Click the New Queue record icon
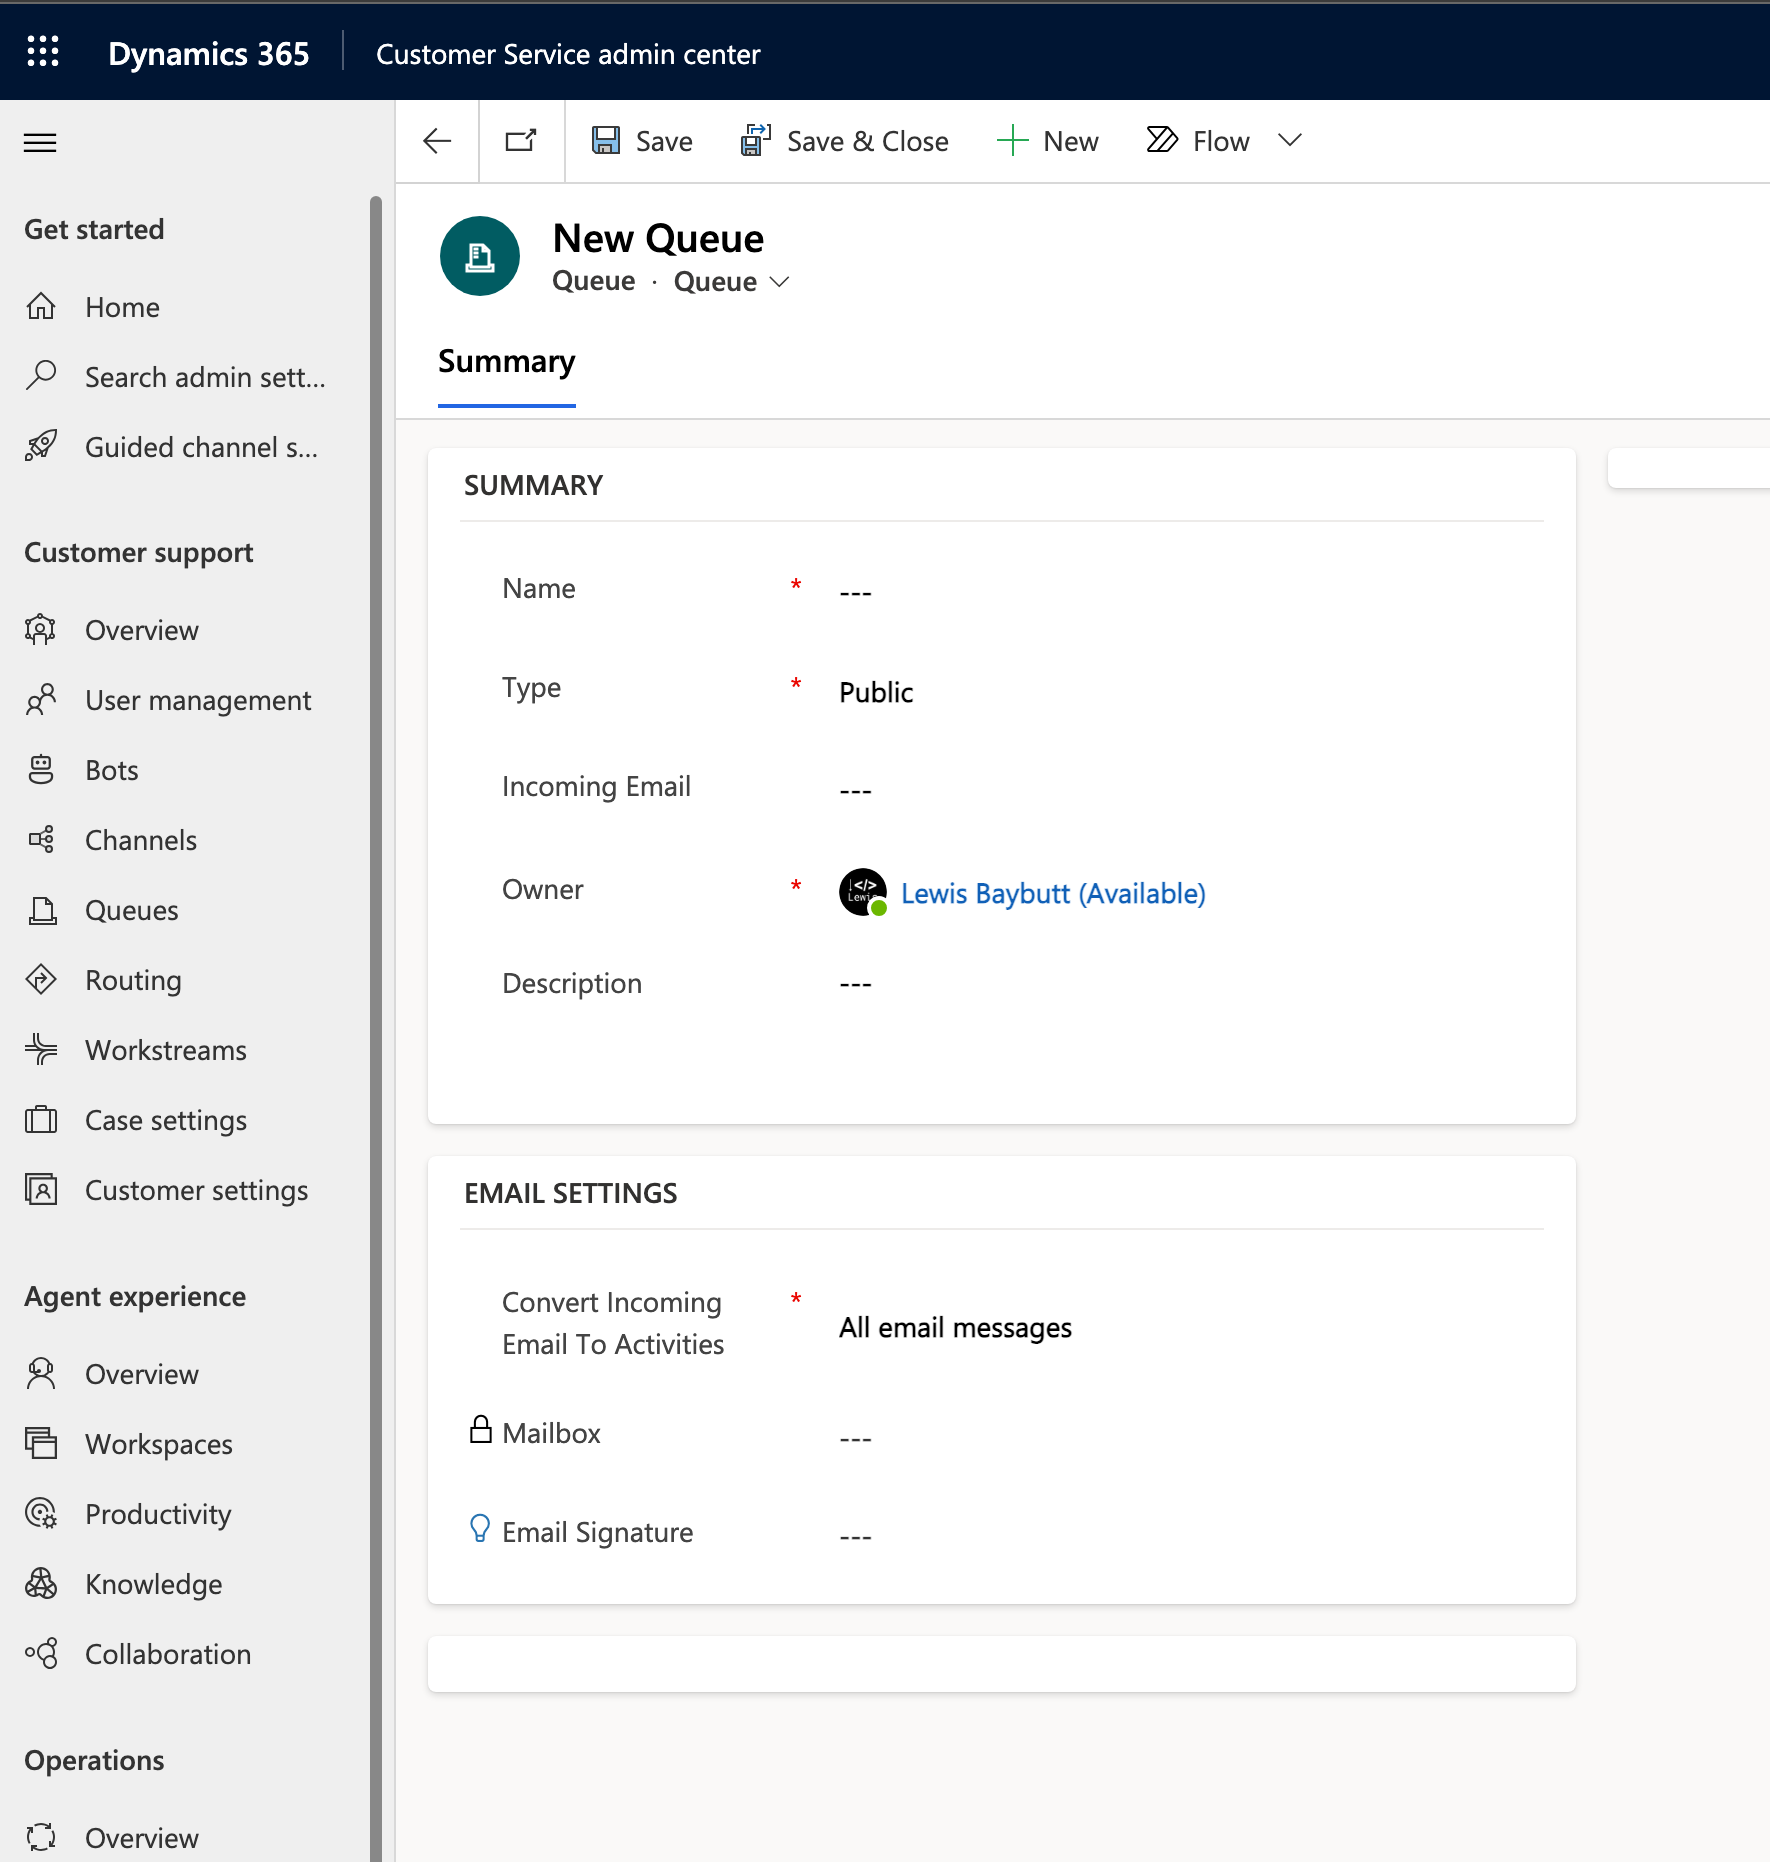 pyautogui.click(x=480, y=256)
